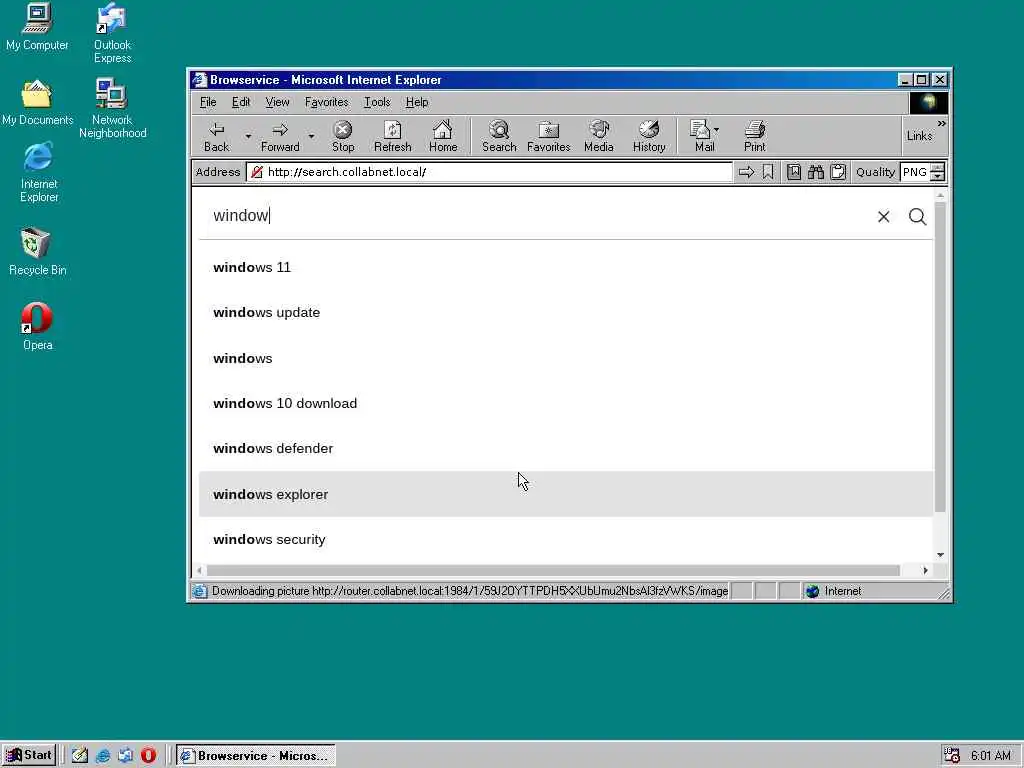
Task: Show browsing History from the toolbar
Action: (x=649, y=136)
